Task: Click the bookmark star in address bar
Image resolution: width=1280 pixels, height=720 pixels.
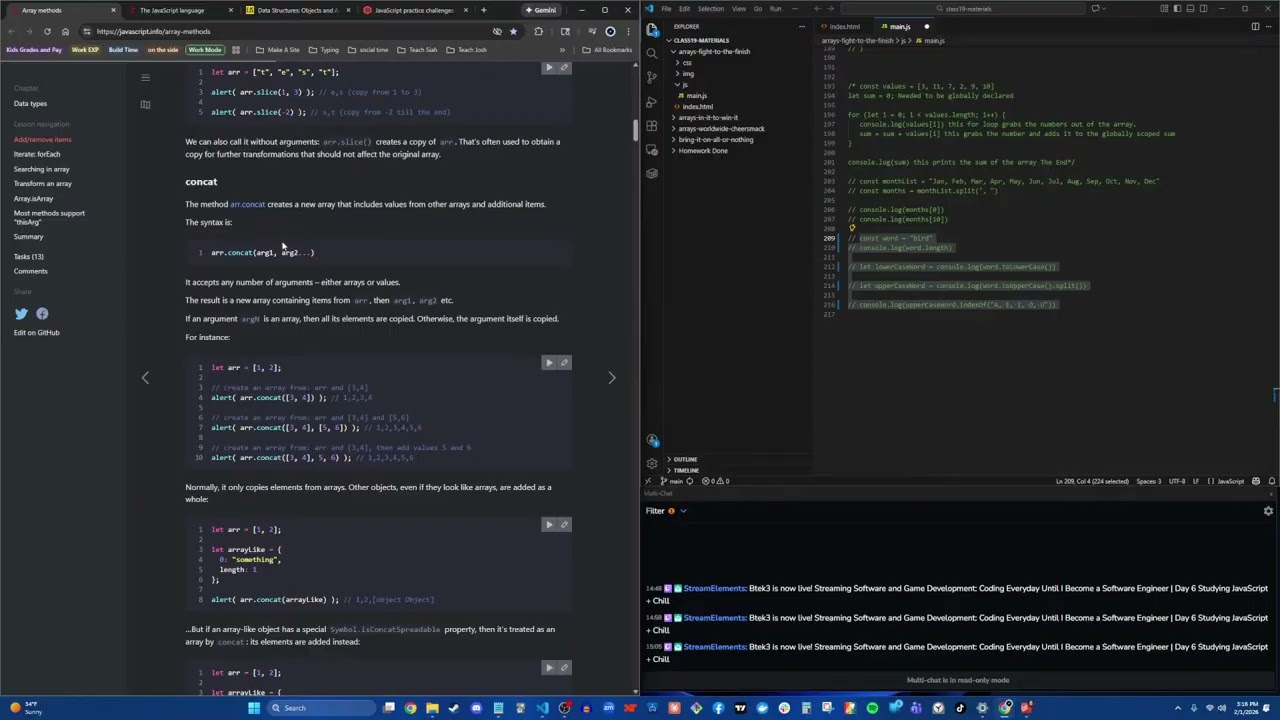Action: 513,31
